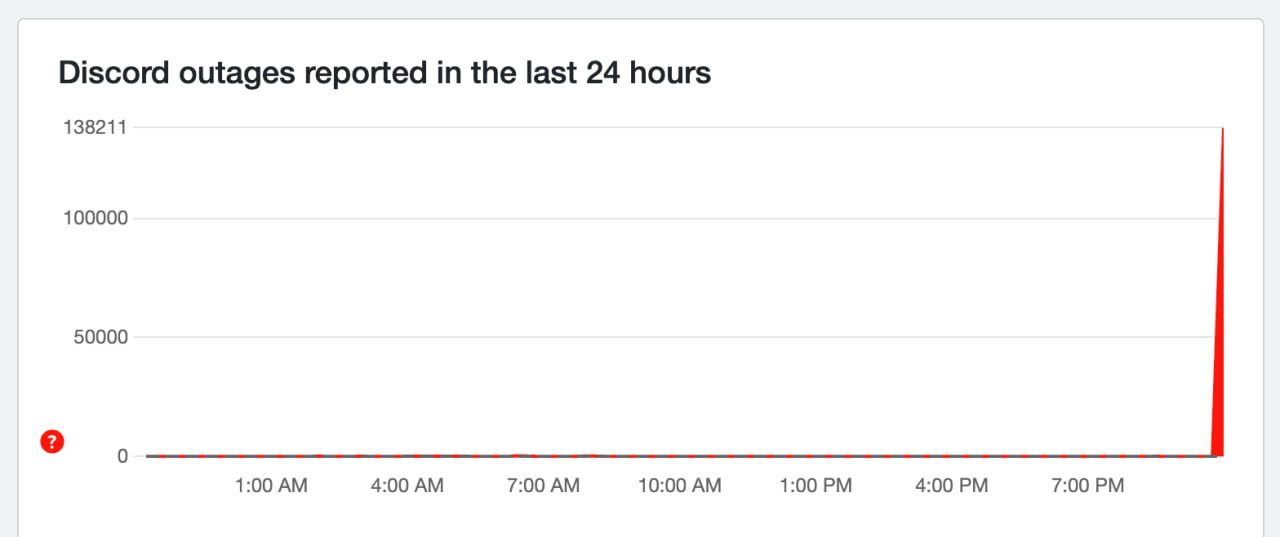Click the 0 label on the y-axis

[x=122, y=456]
